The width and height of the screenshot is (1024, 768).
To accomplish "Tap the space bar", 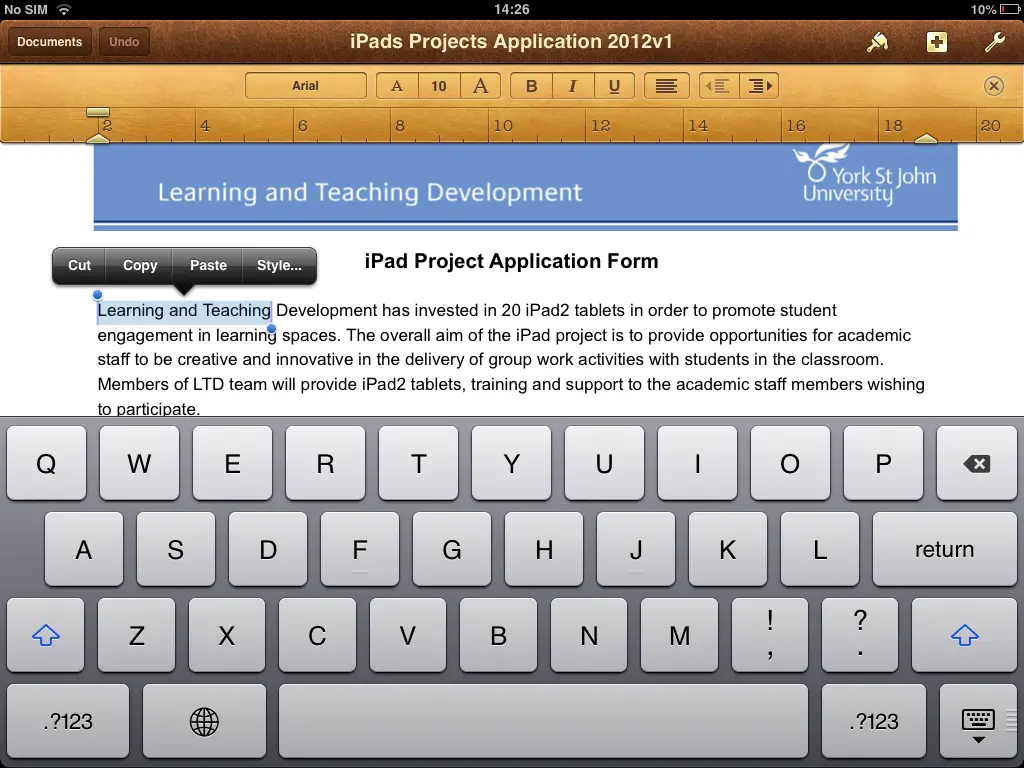I will (543, 721).
